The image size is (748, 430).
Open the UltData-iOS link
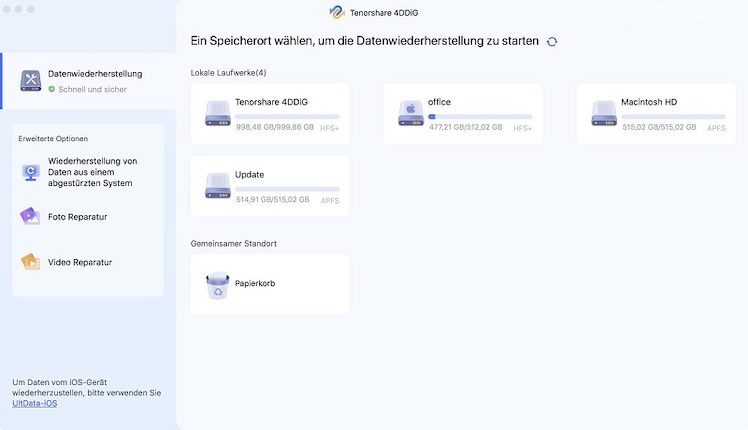coord(34,403)
